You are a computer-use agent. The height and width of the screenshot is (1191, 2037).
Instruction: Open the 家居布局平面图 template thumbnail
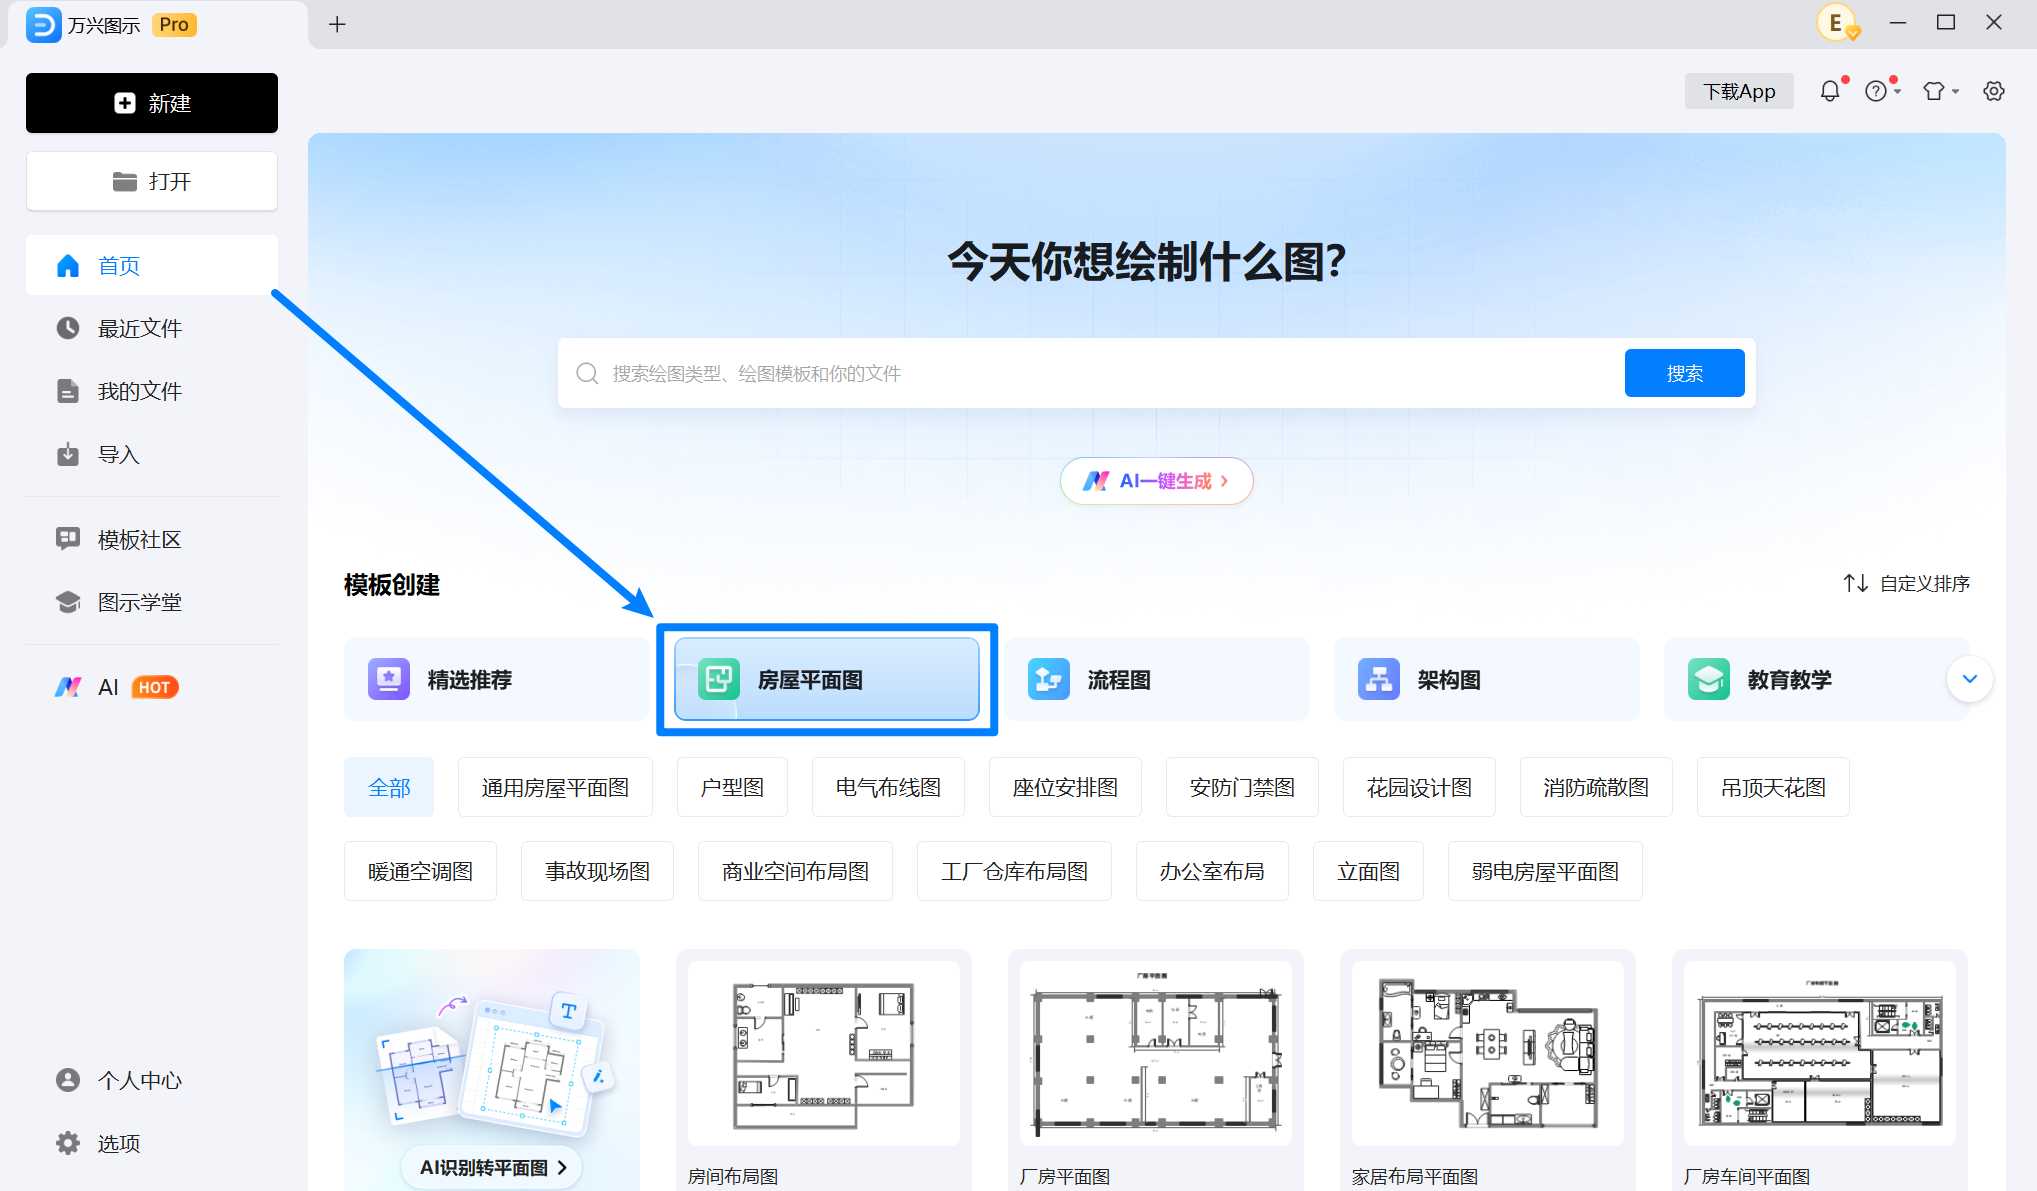1488,1054
